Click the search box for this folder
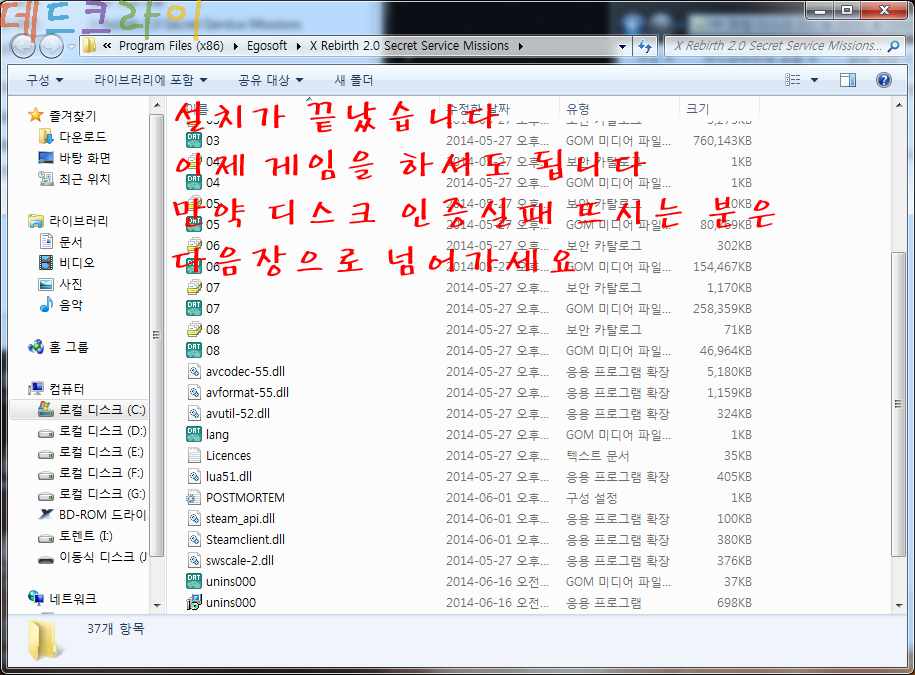The width and height of the screenshot is (915, 675). pos(770,46)
